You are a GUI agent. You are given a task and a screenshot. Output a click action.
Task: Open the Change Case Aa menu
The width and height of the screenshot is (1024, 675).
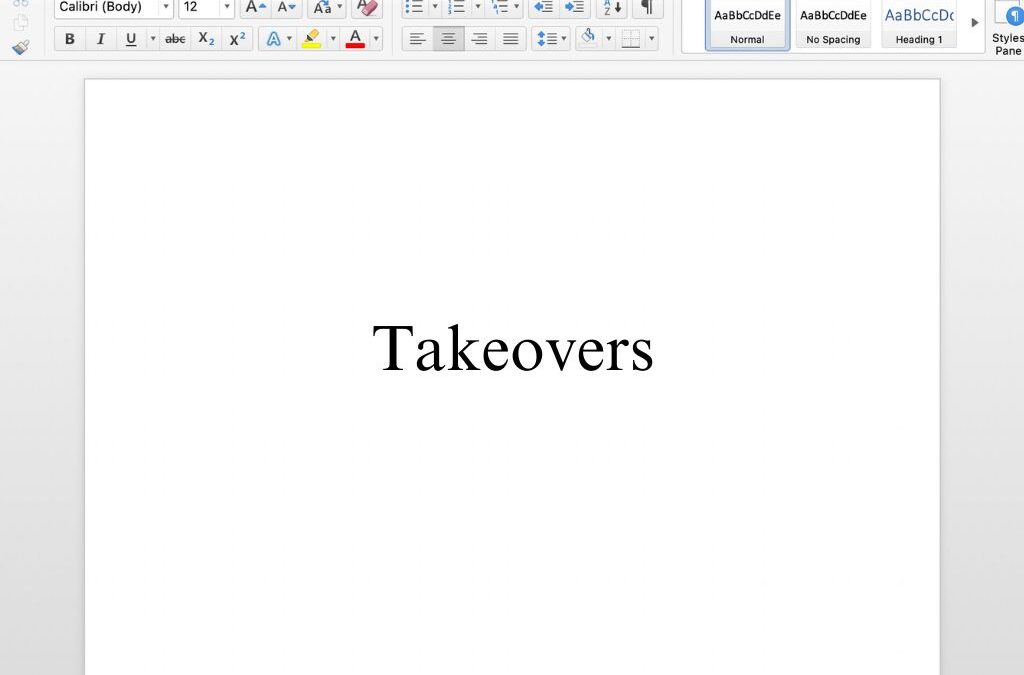coord(327,7)
